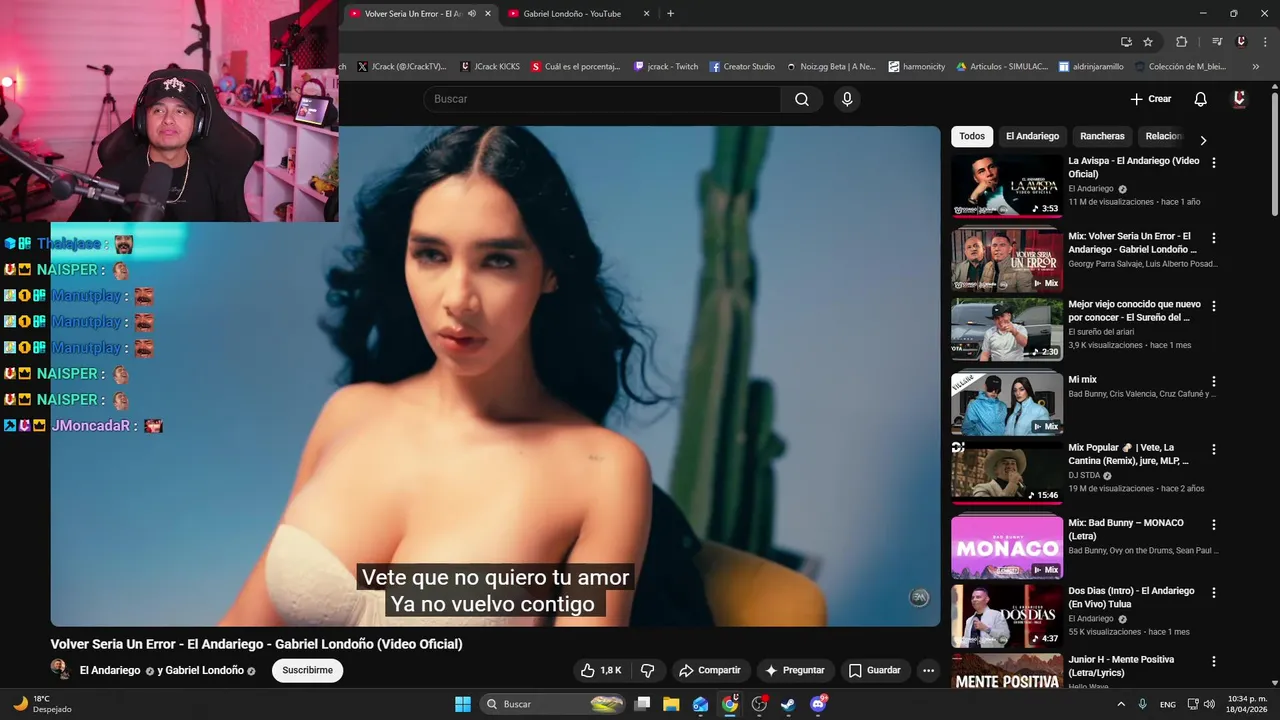This screenshot has width=1280, height=720.
Task: Subscribe using the Suscribirme button
Action: click(x=307, y=670)
